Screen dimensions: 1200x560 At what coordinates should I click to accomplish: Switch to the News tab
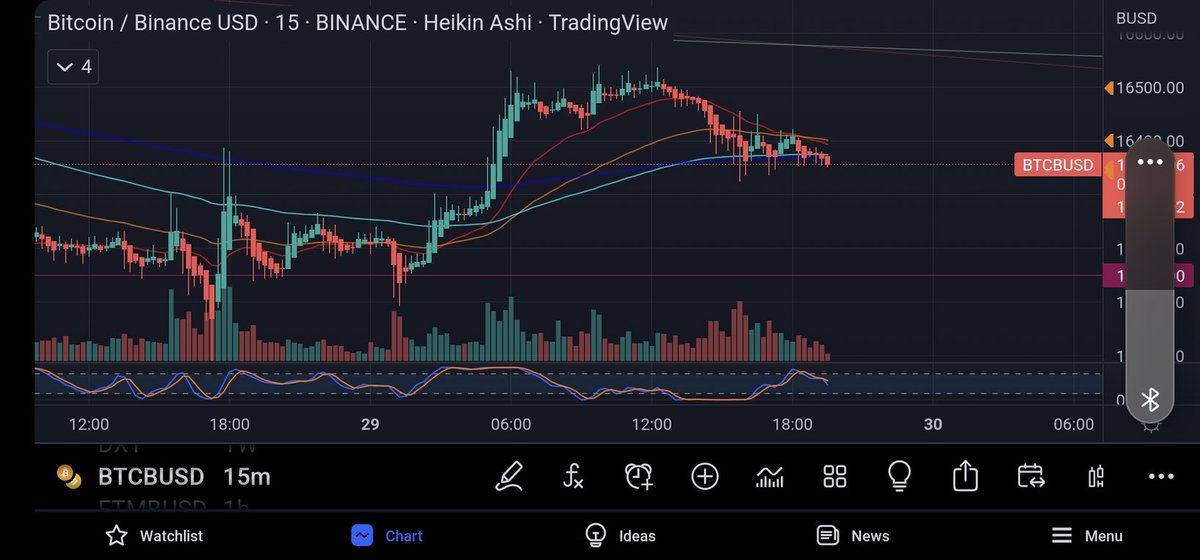pyautogui.click(x=853, y=536)
